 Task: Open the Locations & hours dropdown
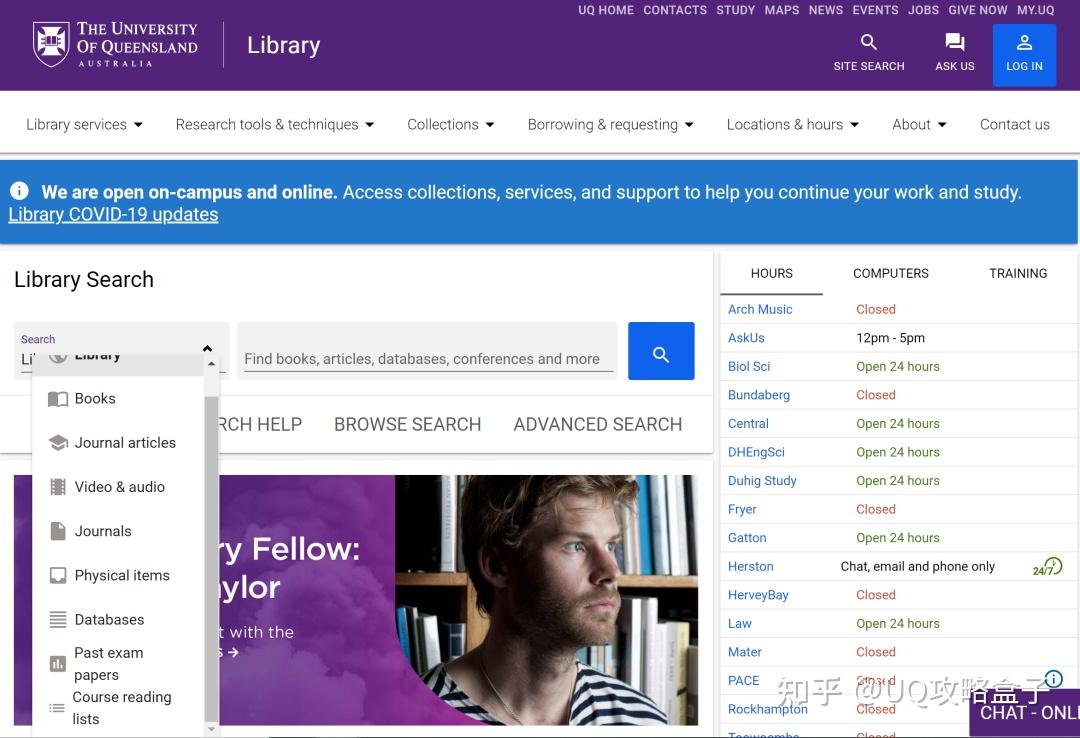pos(792,124)
